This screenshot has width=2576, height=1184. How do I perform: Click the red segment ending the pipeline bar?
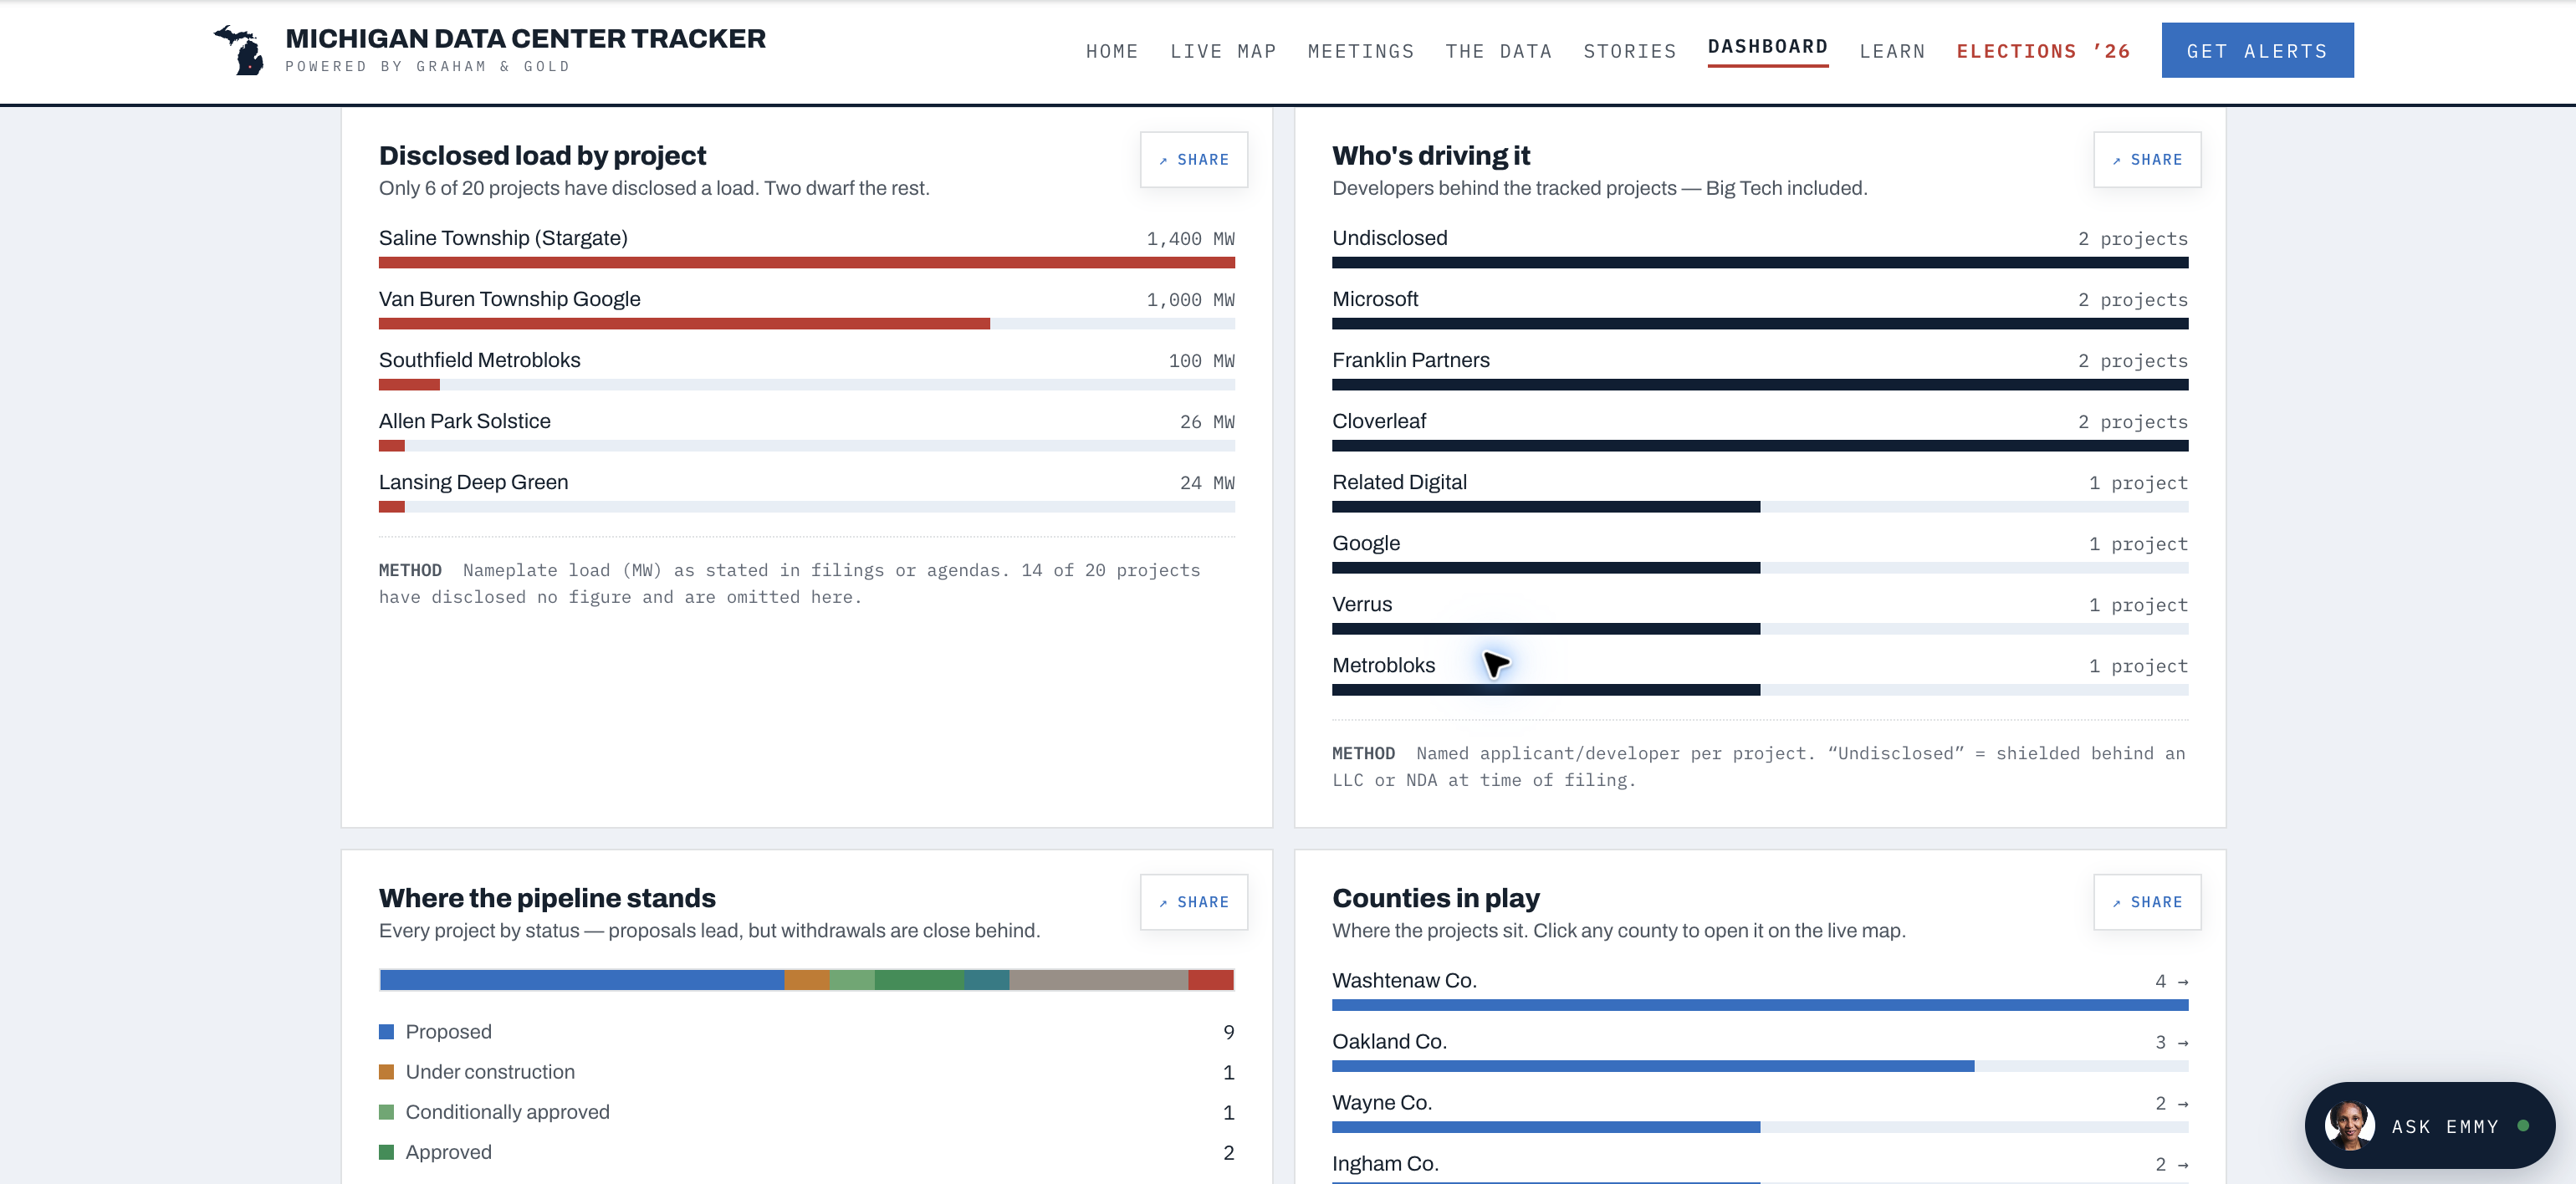pos(1210,980)
